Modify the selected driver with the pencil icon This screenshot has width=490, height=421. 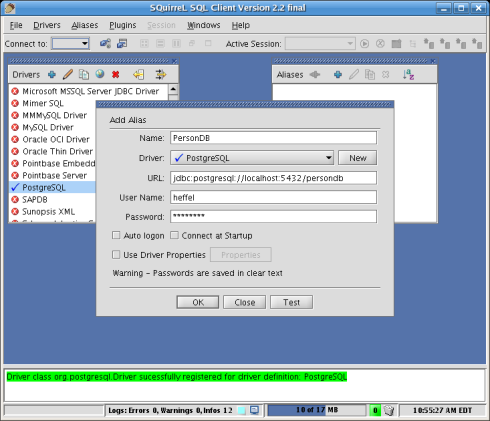tap(68, 74)
